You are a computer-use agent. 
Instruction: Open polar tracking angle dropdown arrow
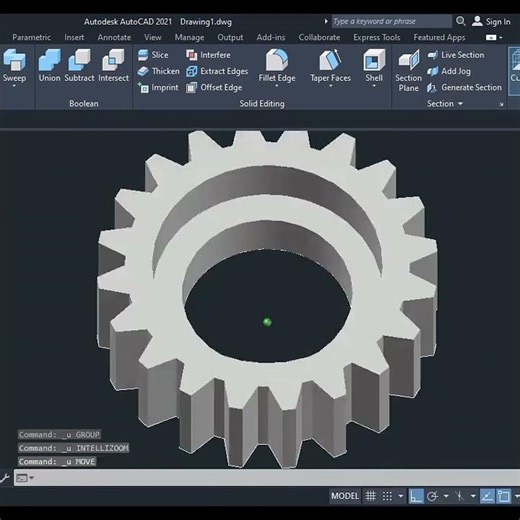click(446, 496)
